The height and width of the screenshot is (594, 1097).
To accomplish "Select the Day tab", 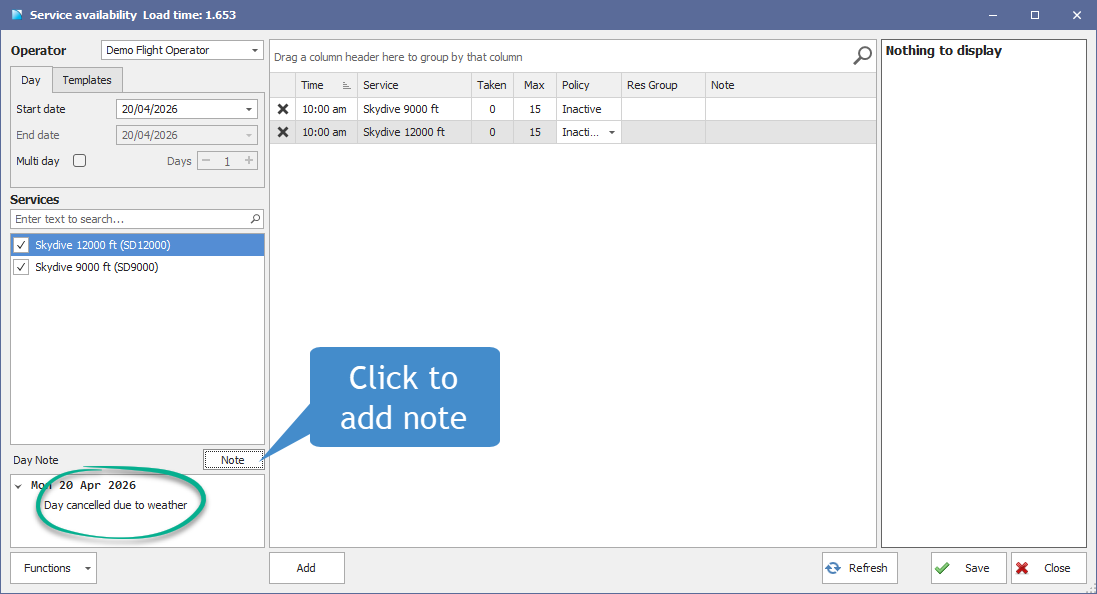I will (31, 80).
